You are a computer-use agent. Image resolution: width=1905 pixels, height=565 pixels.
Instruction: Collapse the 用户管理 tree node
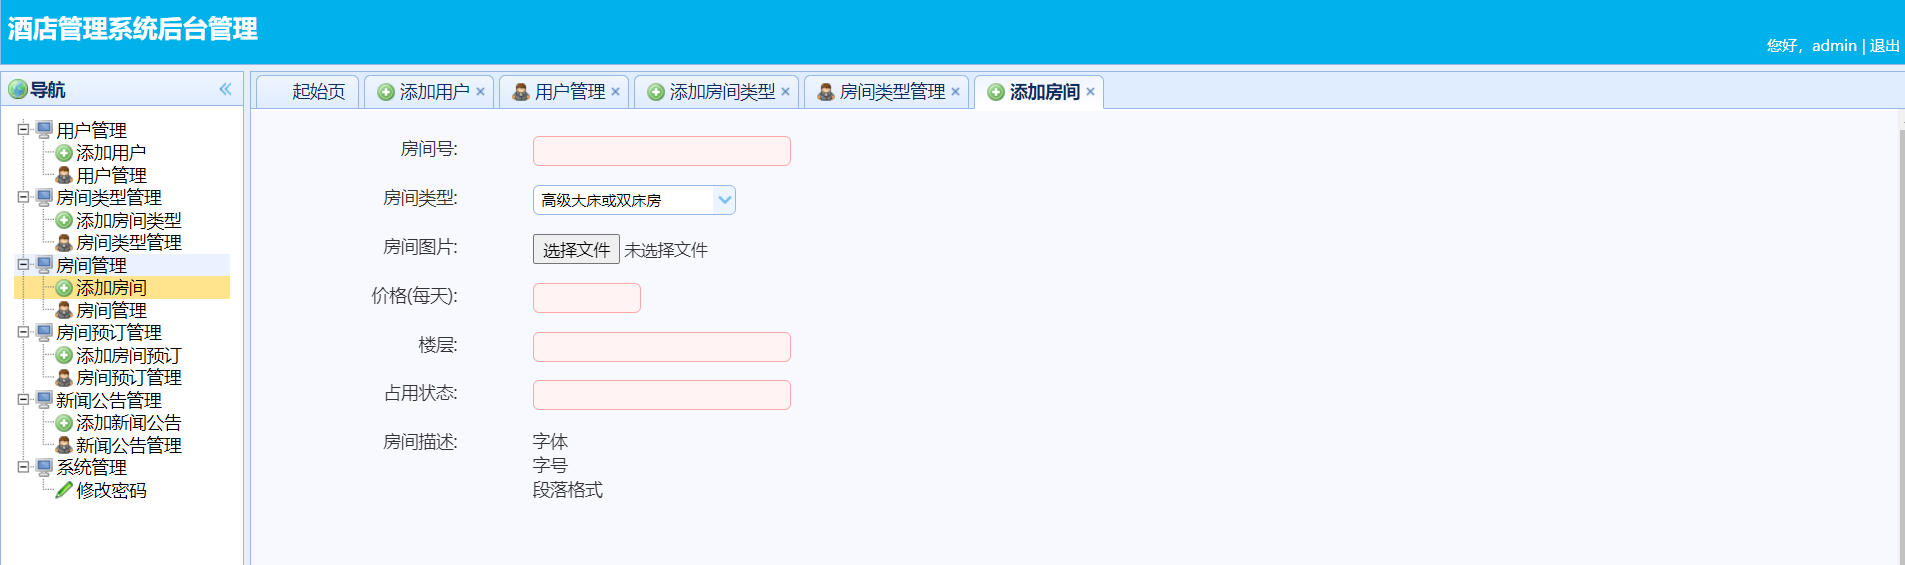click(23, 129)
